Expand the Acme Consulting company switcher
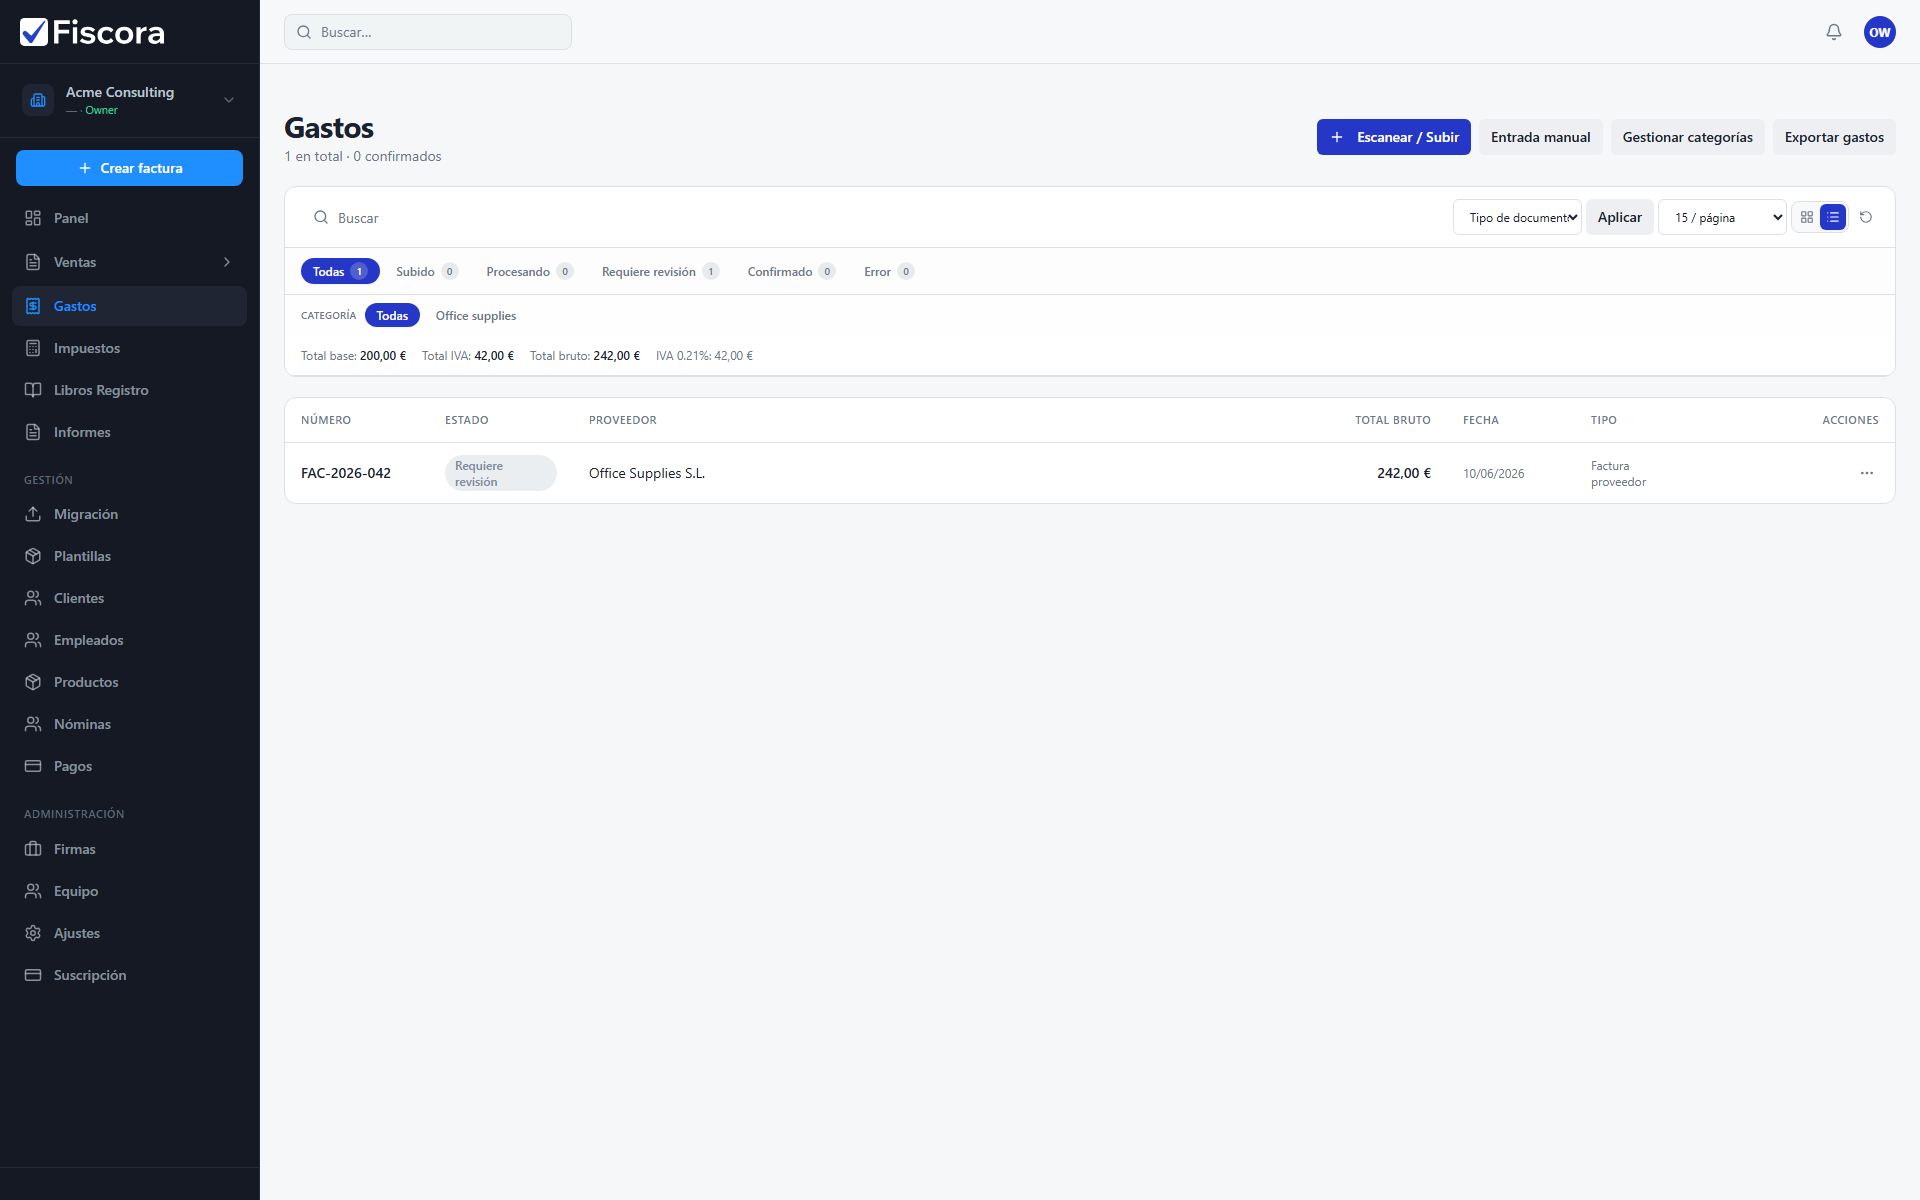The image size is (1920, 1200). click(130, 100)
